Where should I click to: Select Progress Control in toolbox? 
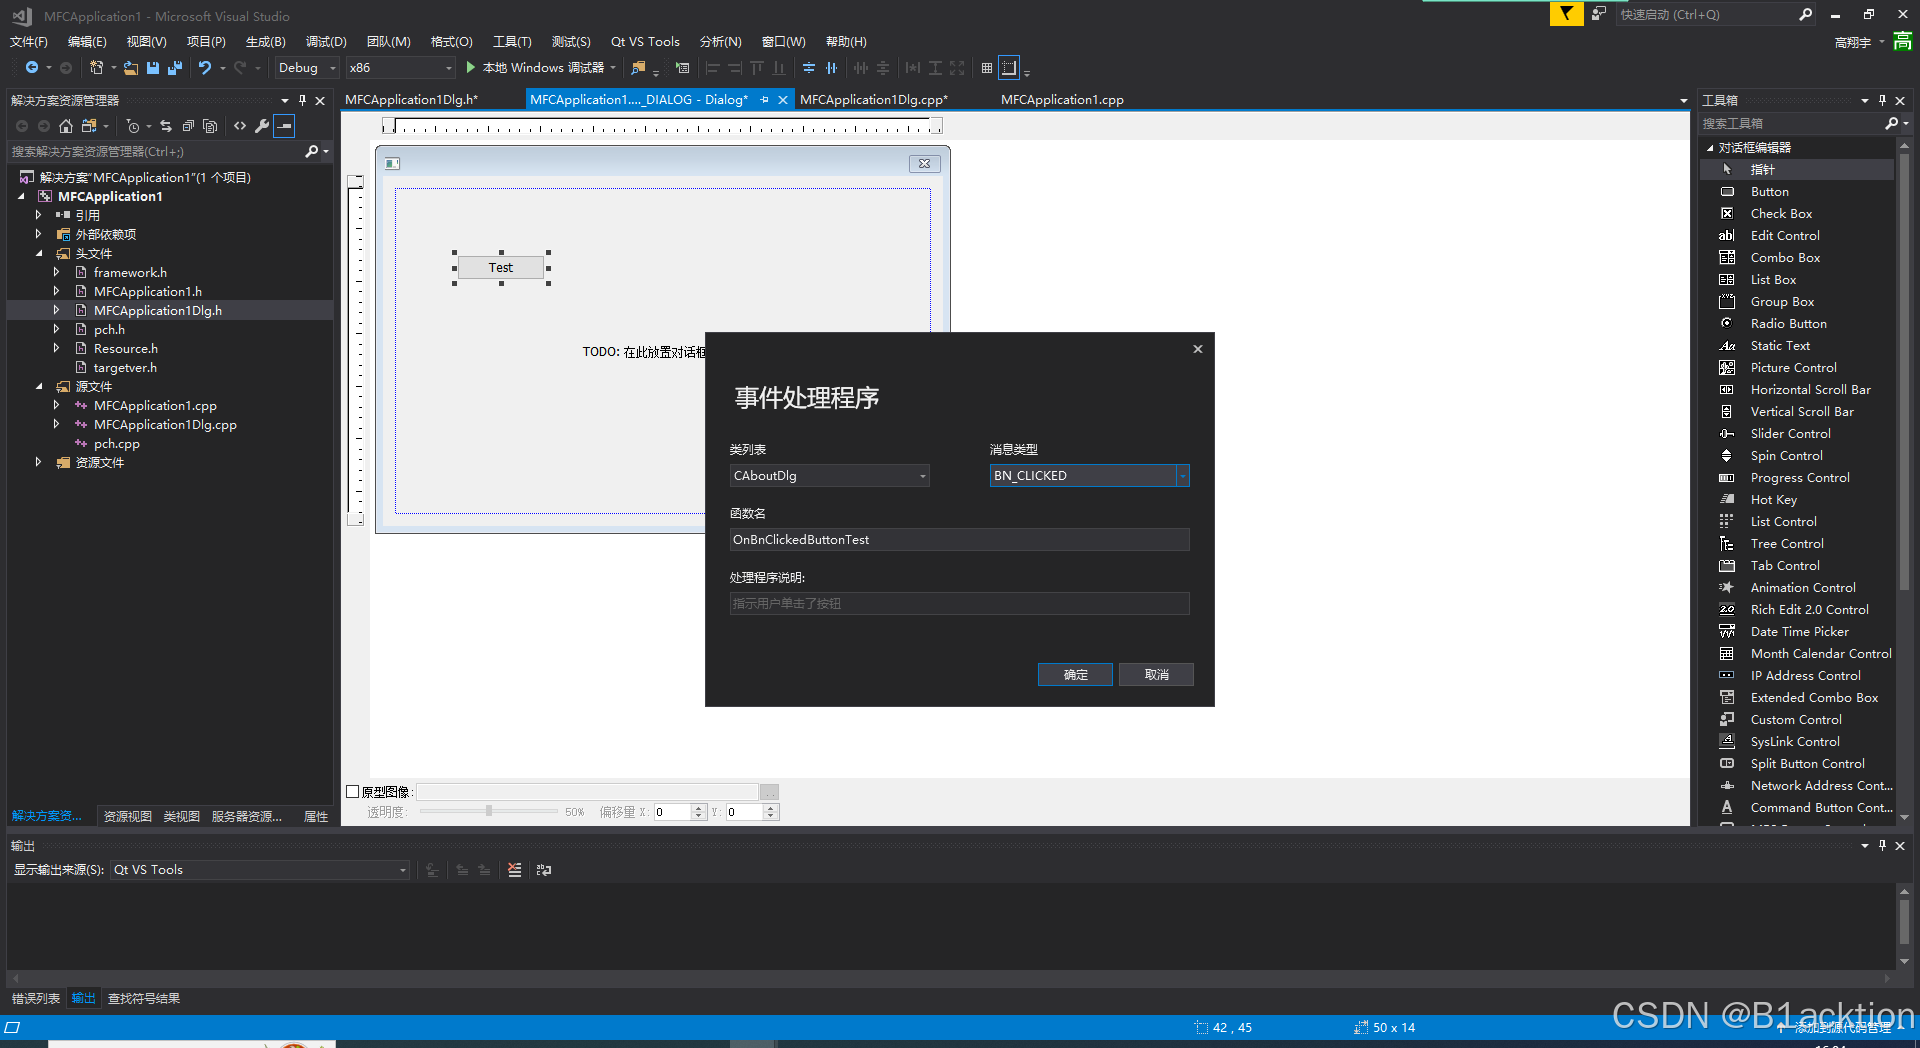click(1797, 478)
